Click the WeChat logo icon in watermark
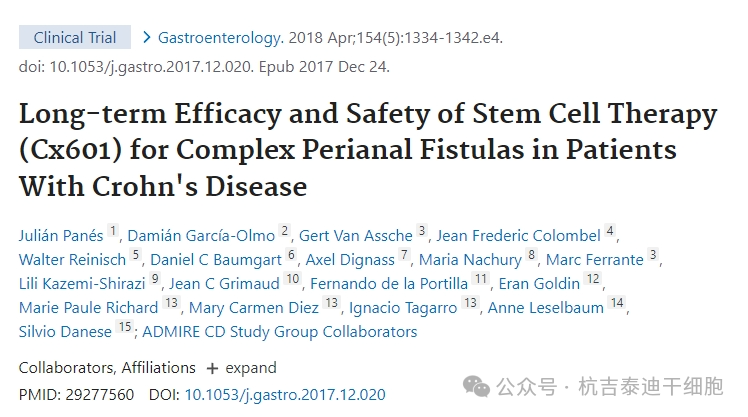This screenshot has width=748, height=417. pyautogui.click(x=479, y=385)
